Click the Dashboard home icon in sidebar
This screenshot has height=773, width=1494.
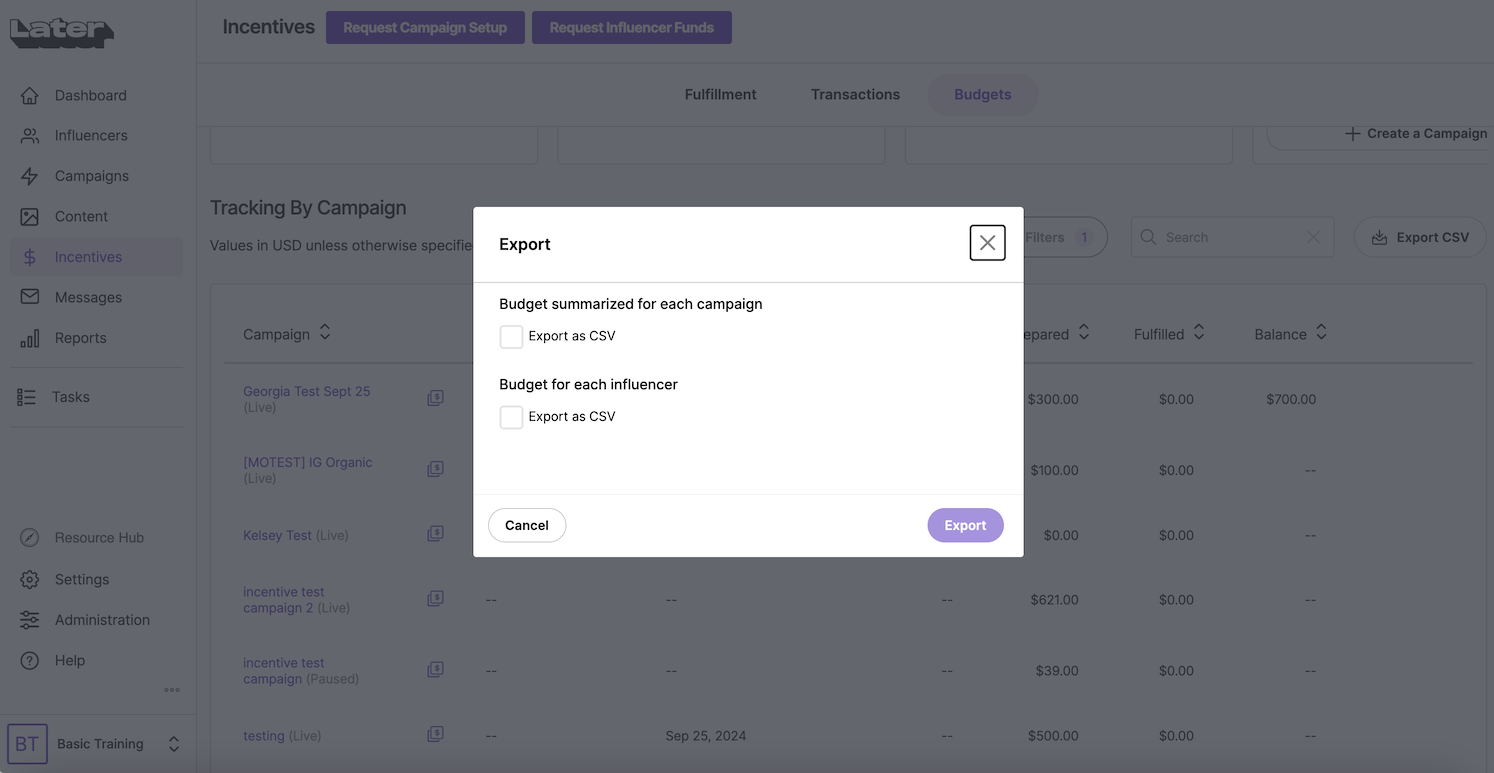point(30,96)
